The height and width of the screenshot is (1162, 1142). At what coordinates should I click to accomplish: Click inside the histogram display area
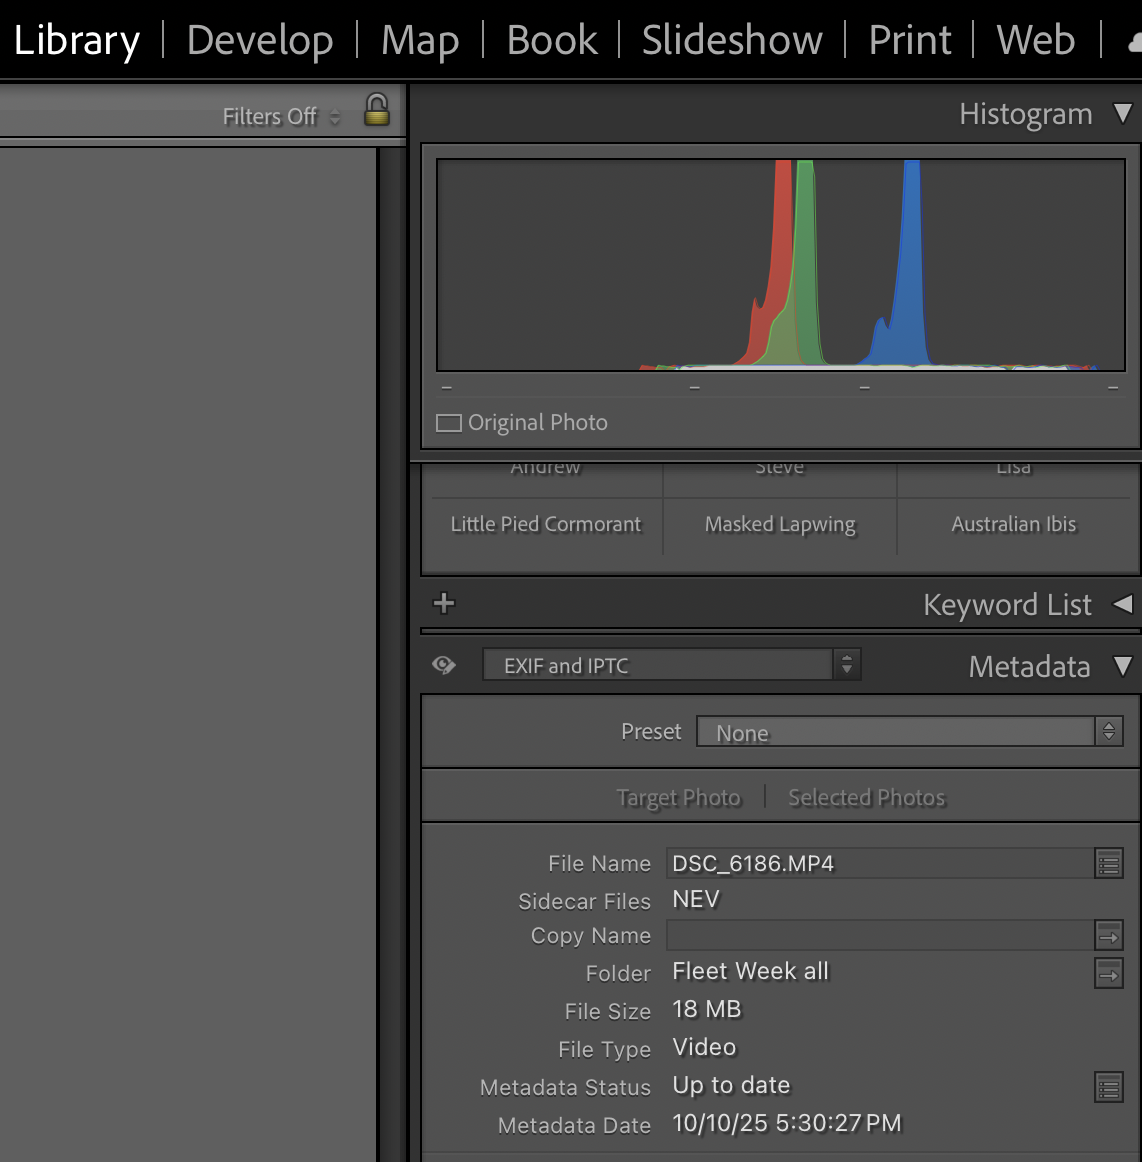(780, 263)
